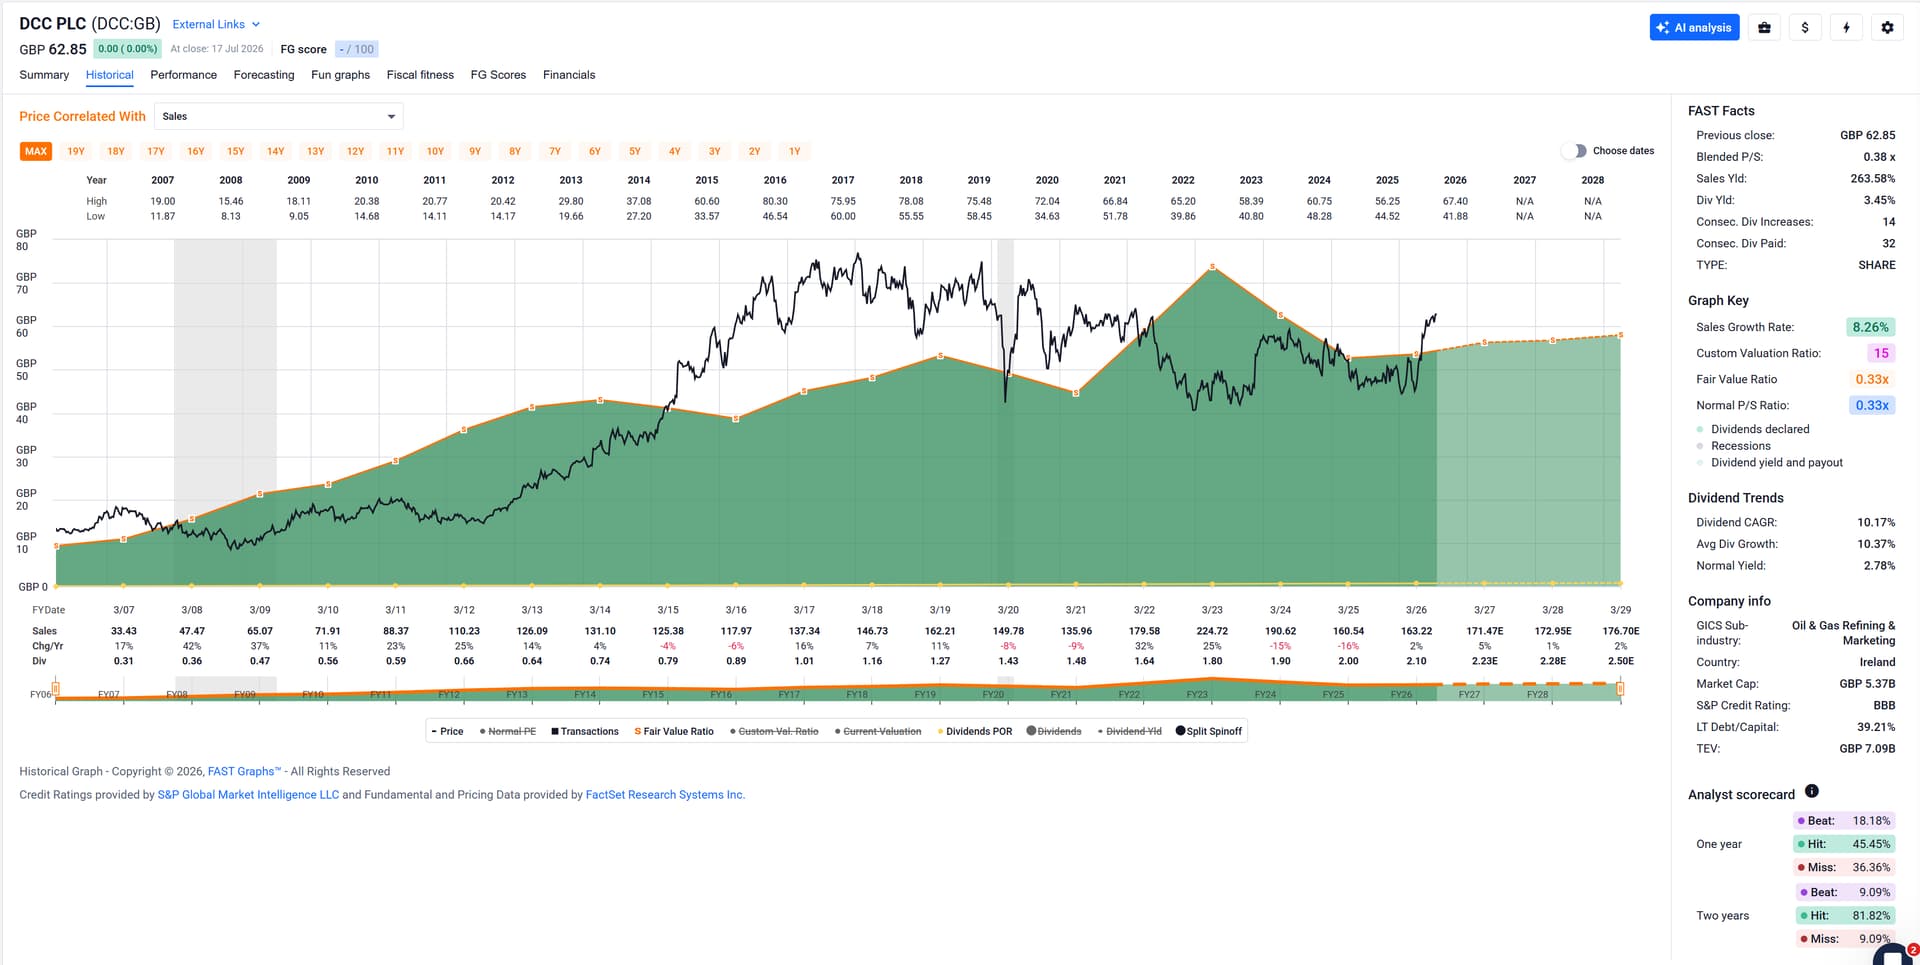The width and height of the screenshot is (1920, 965).
Task: Toggle the Dividend Yld legend series
Action: [1130, 731]
